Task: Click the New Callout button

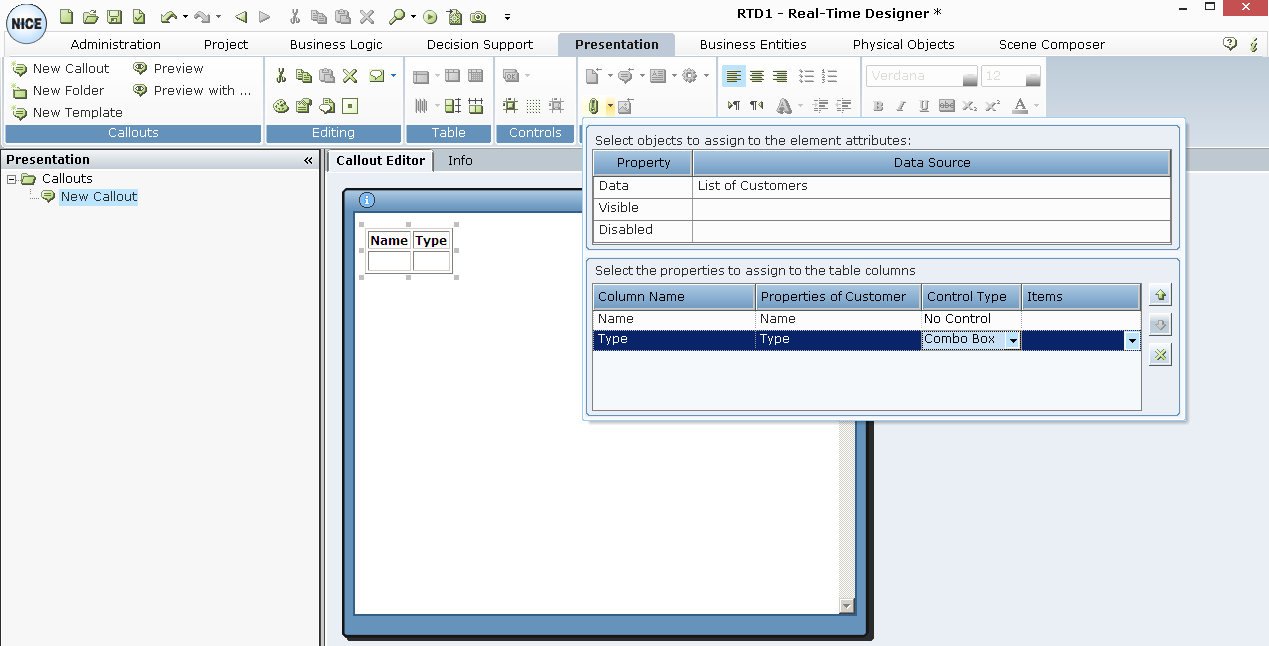Action: click(60, 68)
